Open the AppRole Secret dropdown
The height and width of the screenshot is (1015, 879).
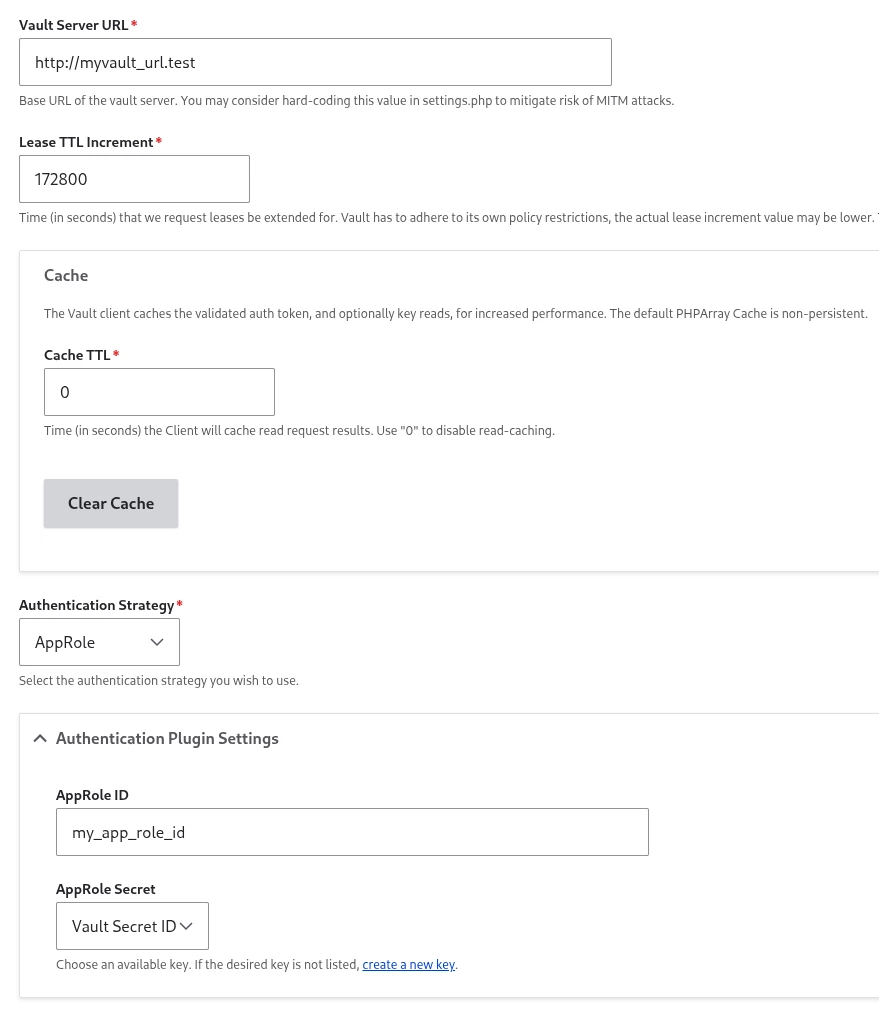coord(132,926)
